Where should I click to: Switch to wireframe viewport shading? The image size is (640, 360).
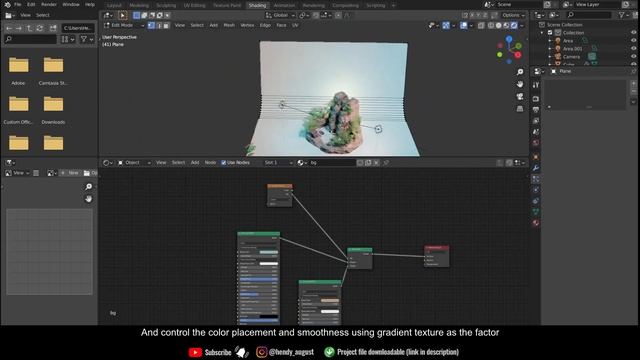[491, 25]
